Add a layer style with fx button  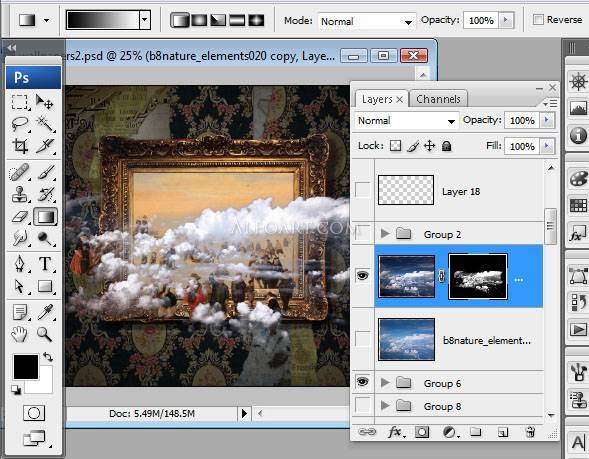point(396,432)
